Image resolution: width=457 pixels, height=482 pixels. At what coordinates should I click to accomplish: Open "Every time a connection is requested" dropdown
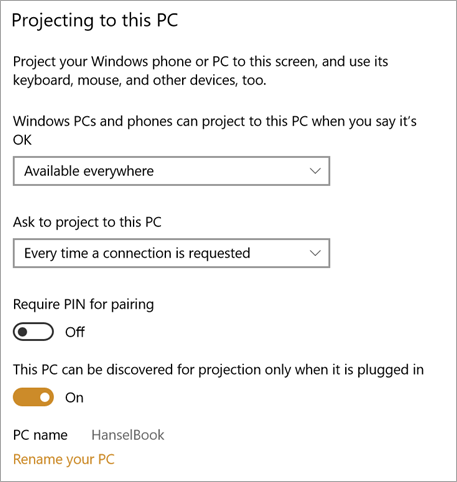click(171, 253)
